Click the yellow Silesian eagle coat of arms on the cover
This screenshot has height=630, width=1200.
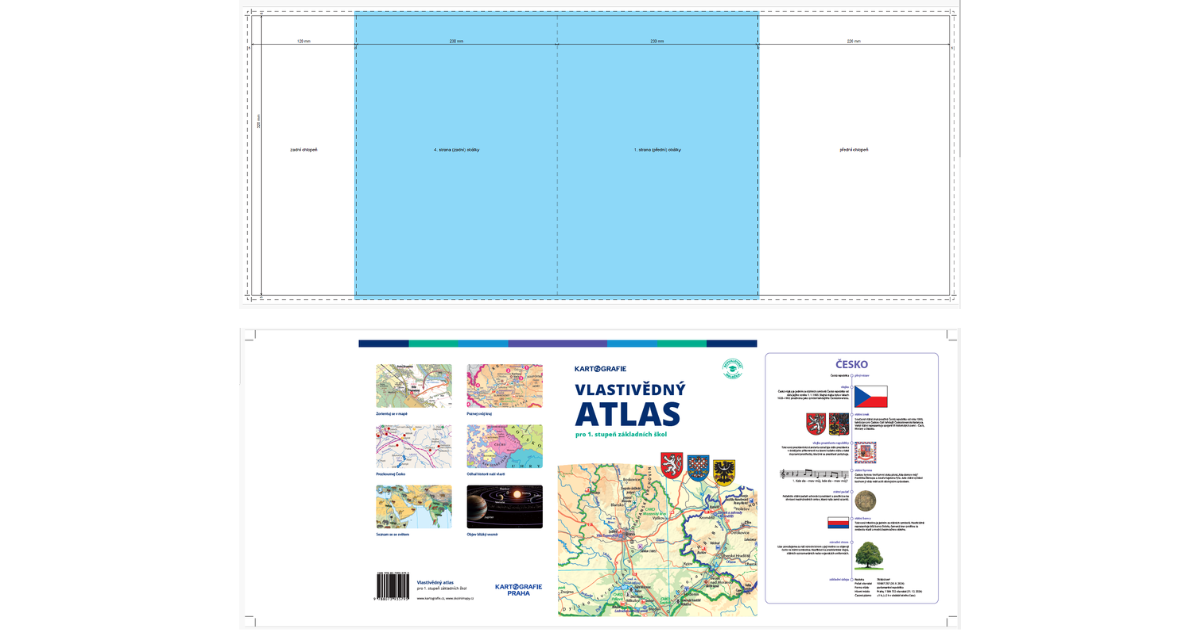(724, 472)
